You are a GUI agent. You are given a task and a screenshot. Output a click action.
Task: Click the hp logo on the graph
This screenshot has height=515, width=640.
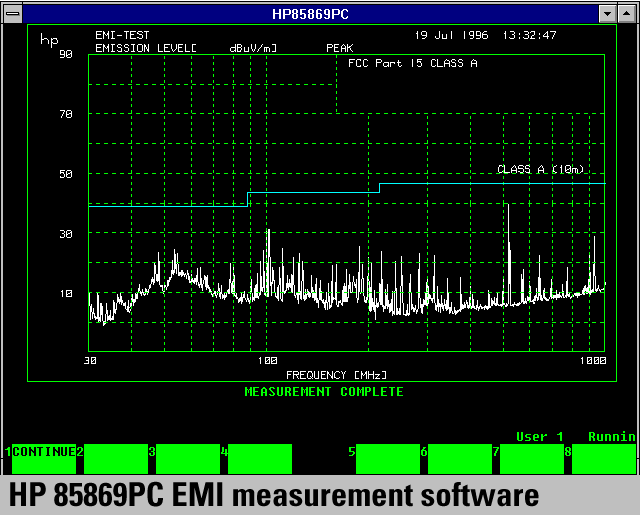click(x=47, y=43)
